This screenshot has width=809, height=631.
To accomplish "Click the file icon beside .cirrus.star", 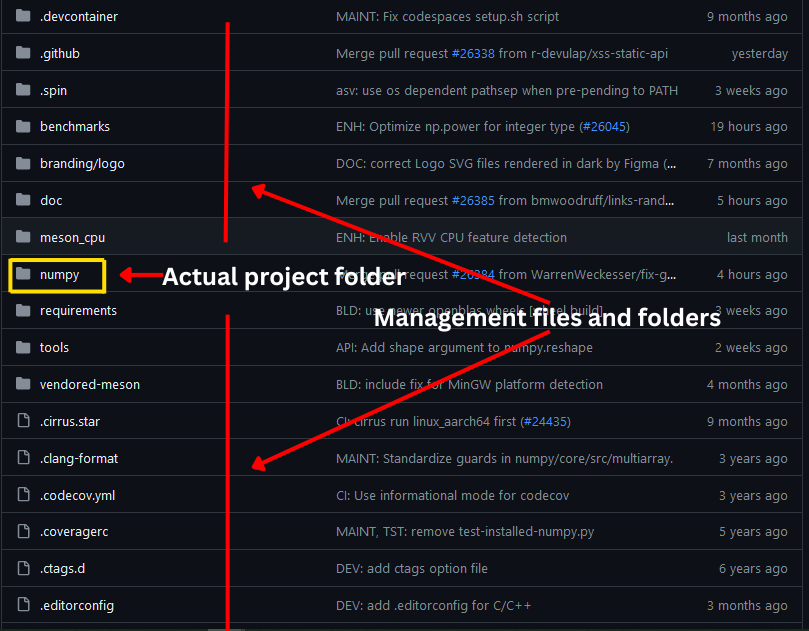I will (24, 420).
